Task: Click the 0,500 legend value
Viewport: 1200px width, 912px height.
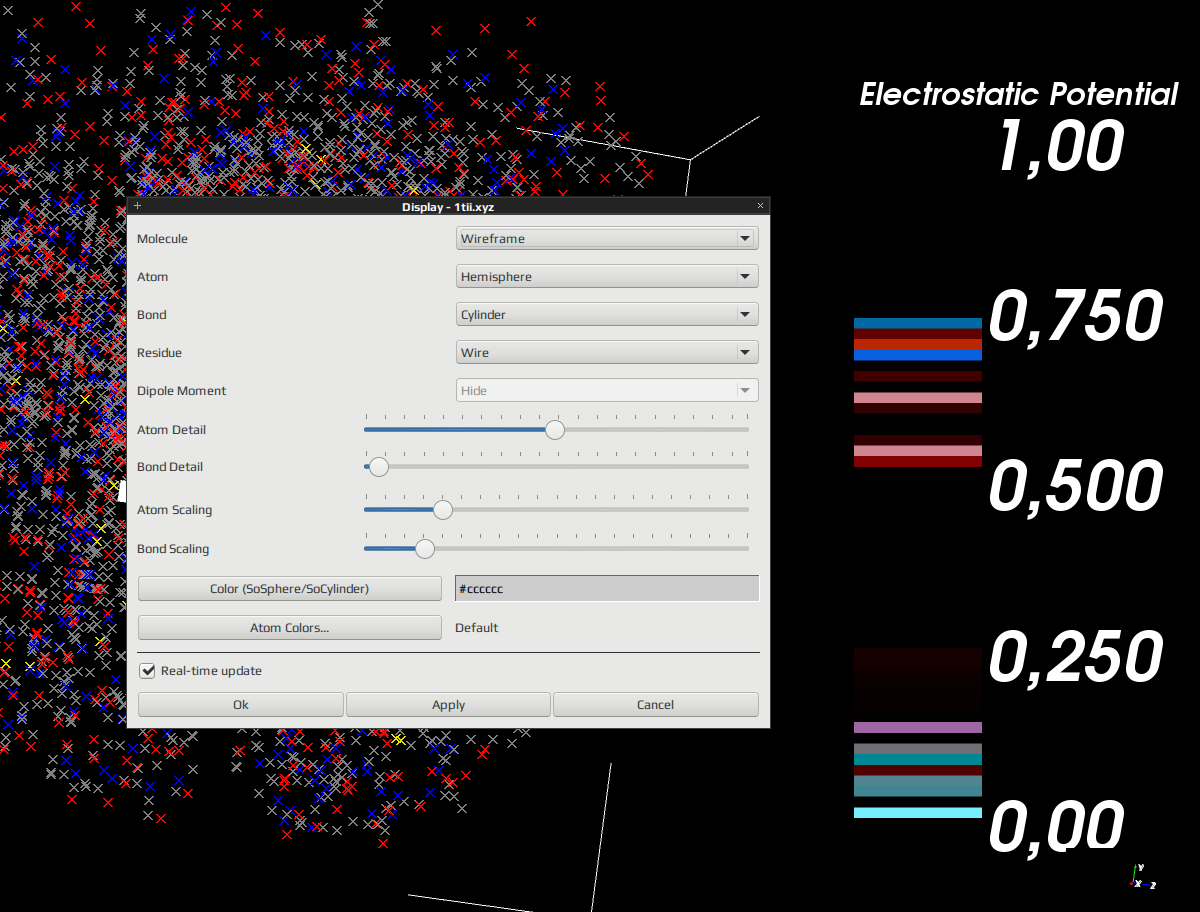Action: tap(1076, 487)
